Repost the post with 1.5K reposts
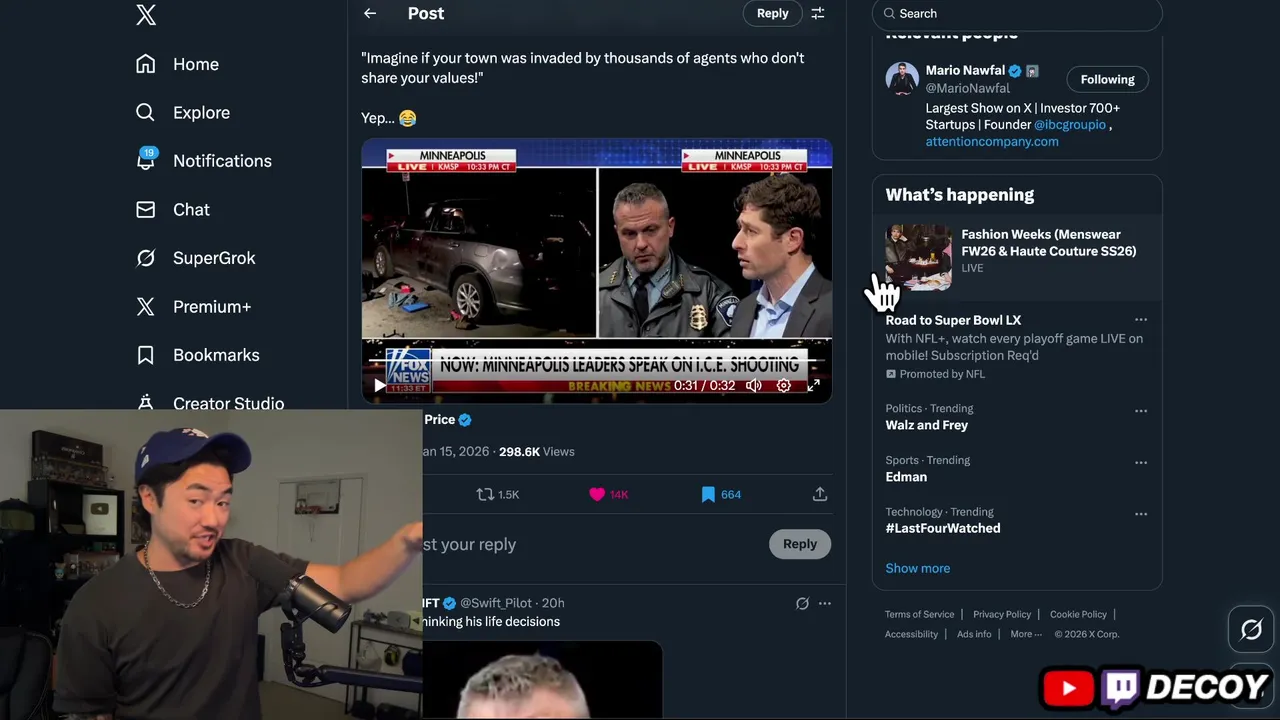 point(497,494)
